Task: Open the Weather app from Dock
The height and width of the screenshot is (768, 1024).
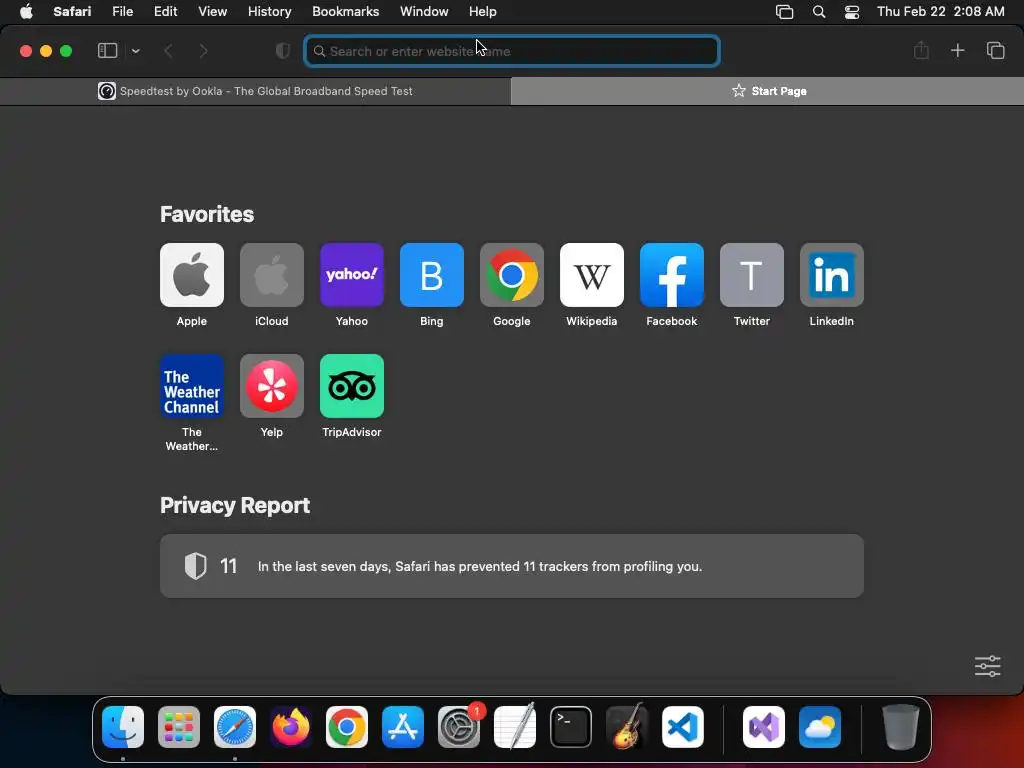Action: coord(820,727)
